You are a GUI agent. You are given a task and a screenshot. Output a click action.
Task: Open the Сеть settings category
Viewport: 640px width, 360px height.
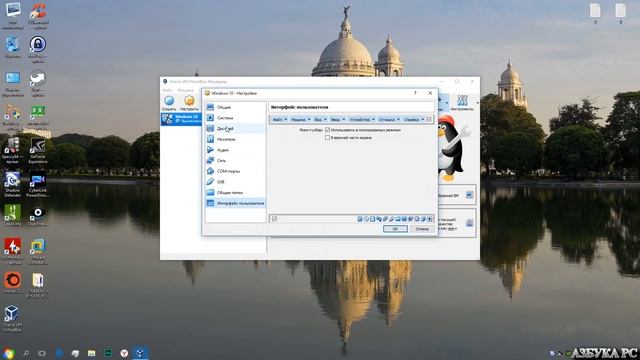[x=235, y=160]
